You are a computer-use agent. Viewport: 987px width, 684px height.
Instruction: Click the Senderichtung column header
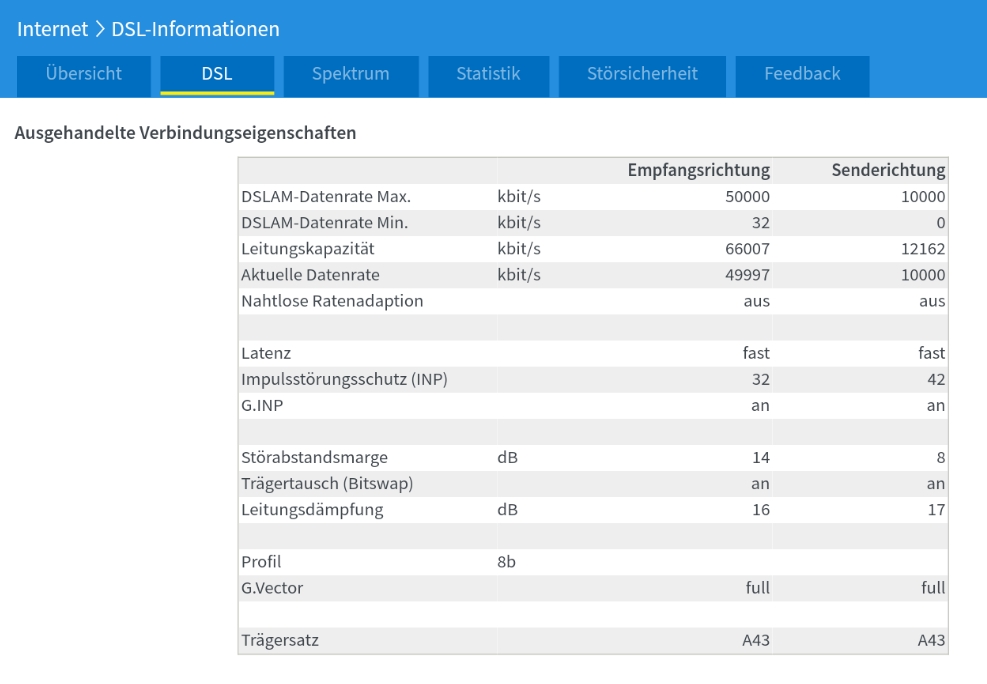click(888, 171)
